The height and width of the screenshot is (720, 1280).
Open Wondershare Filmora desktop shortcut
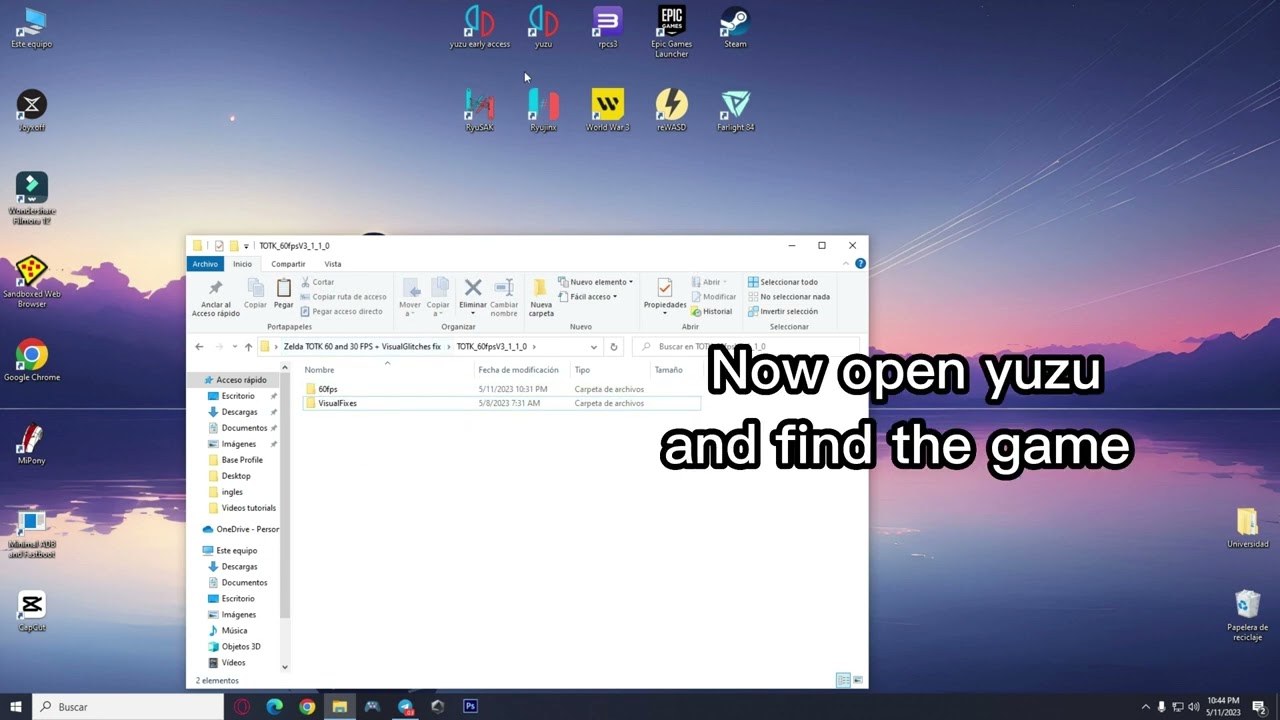[32, 198]
